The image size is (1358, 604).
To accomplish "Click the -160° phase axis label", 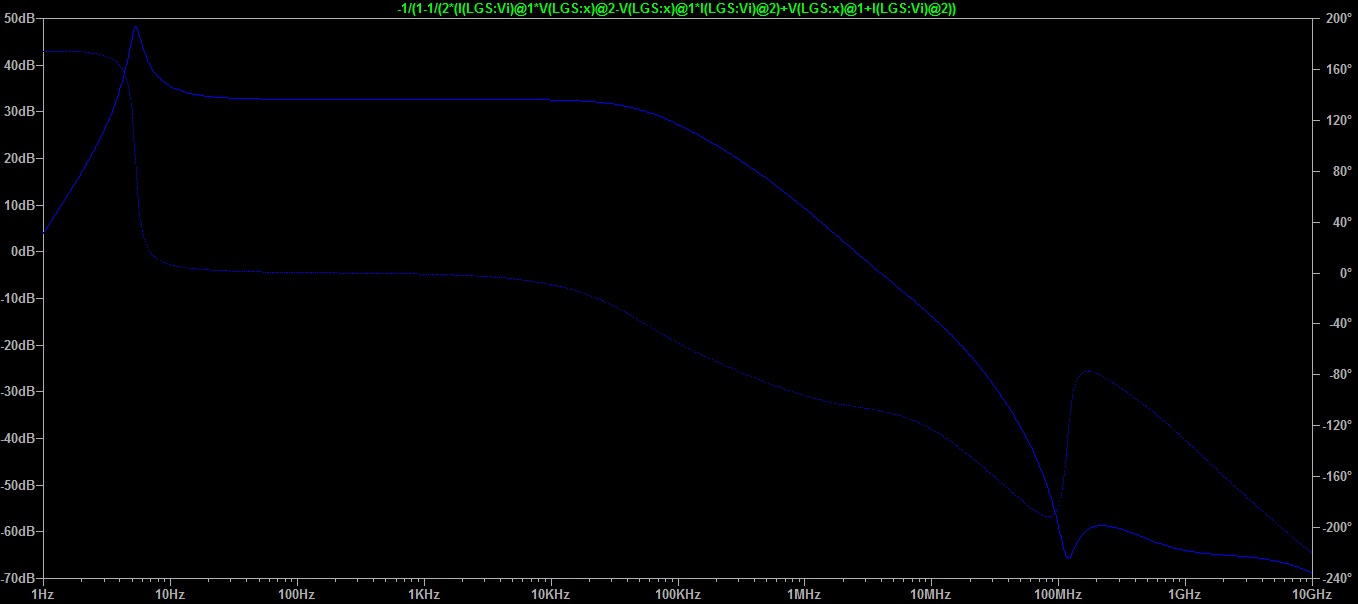I will pyautogui.click(x=1337, y=476).
